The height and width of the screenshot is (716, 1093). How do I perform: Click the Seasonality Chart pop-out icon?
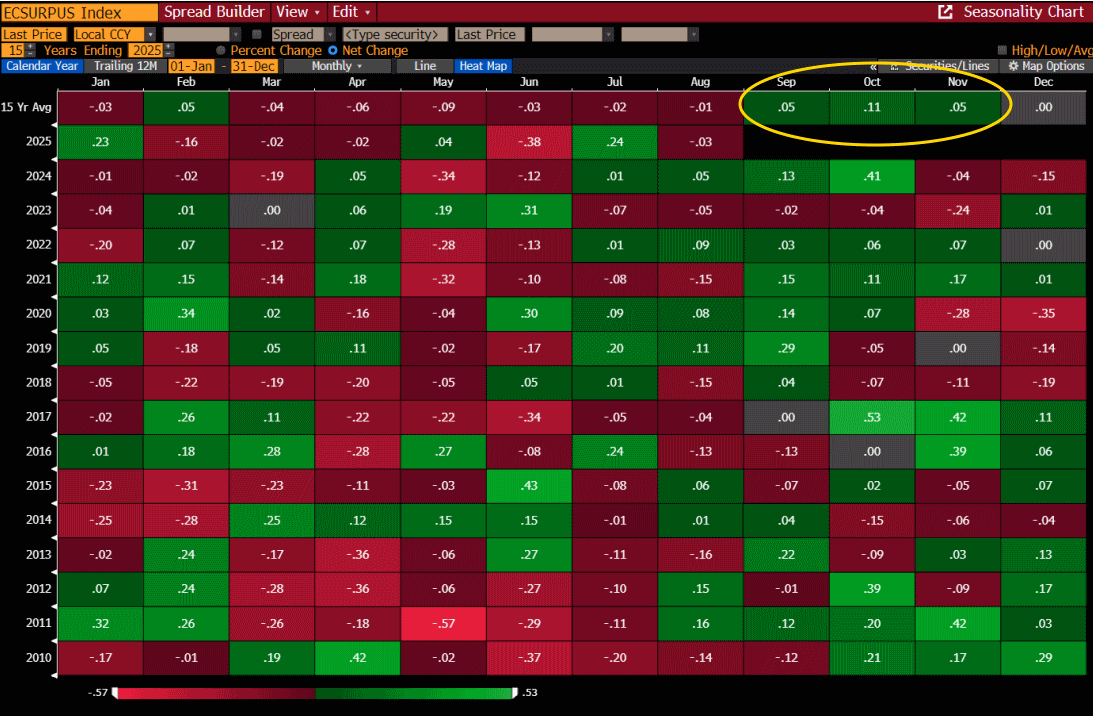pos(943,12)
